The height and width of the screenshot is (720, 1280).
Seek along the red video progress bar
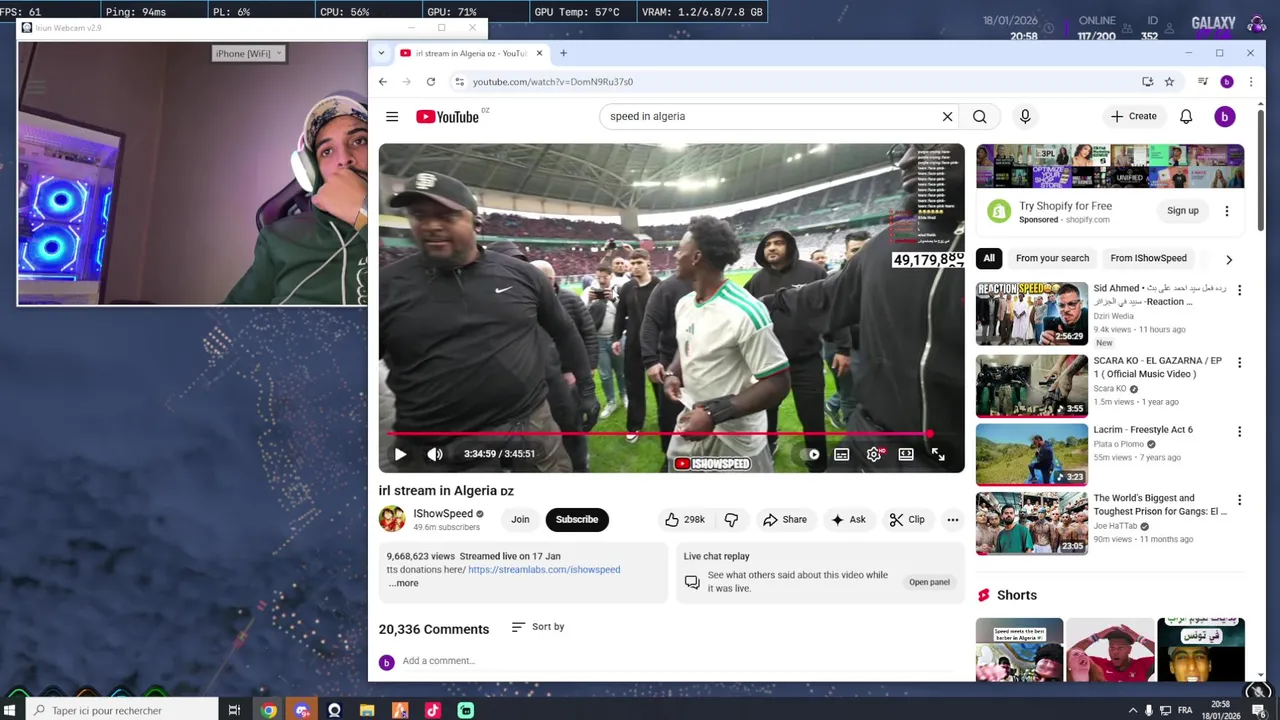pyautogui.click(x=660, y=434)
